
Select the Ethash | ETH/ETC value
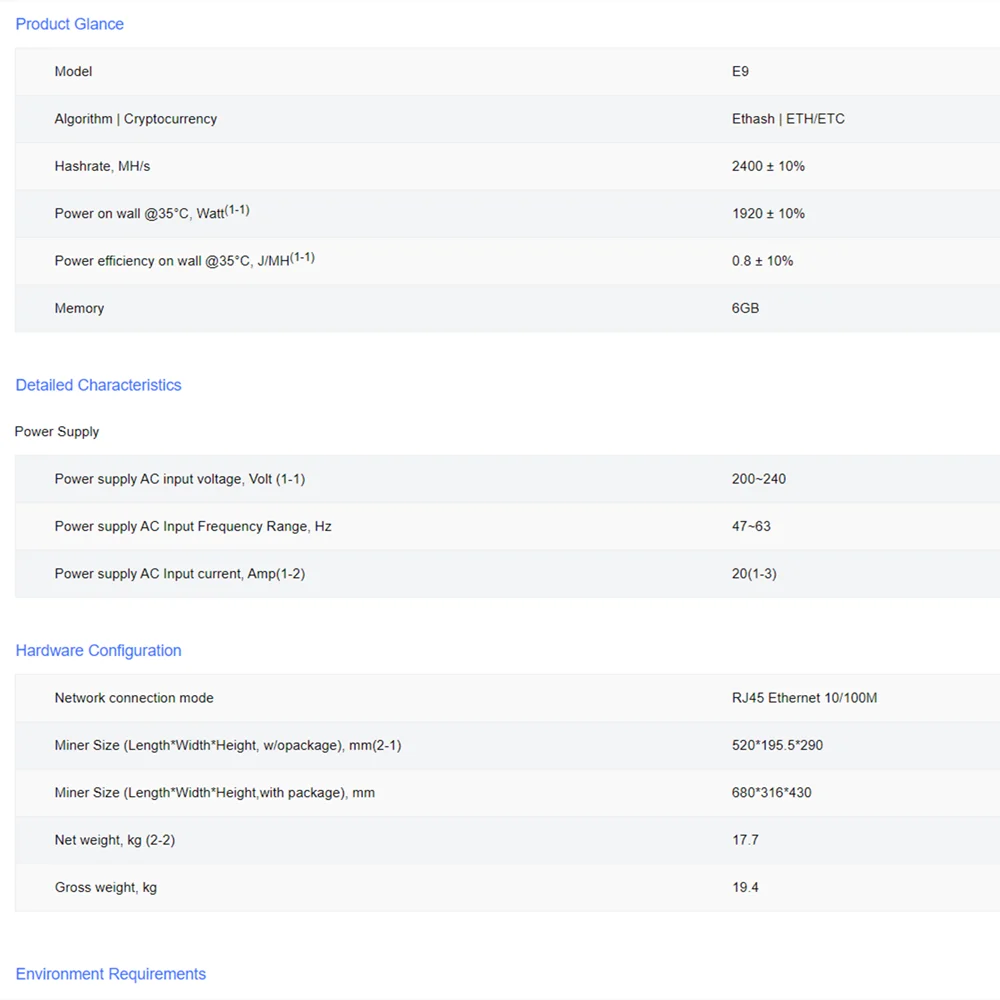point(788,119)
